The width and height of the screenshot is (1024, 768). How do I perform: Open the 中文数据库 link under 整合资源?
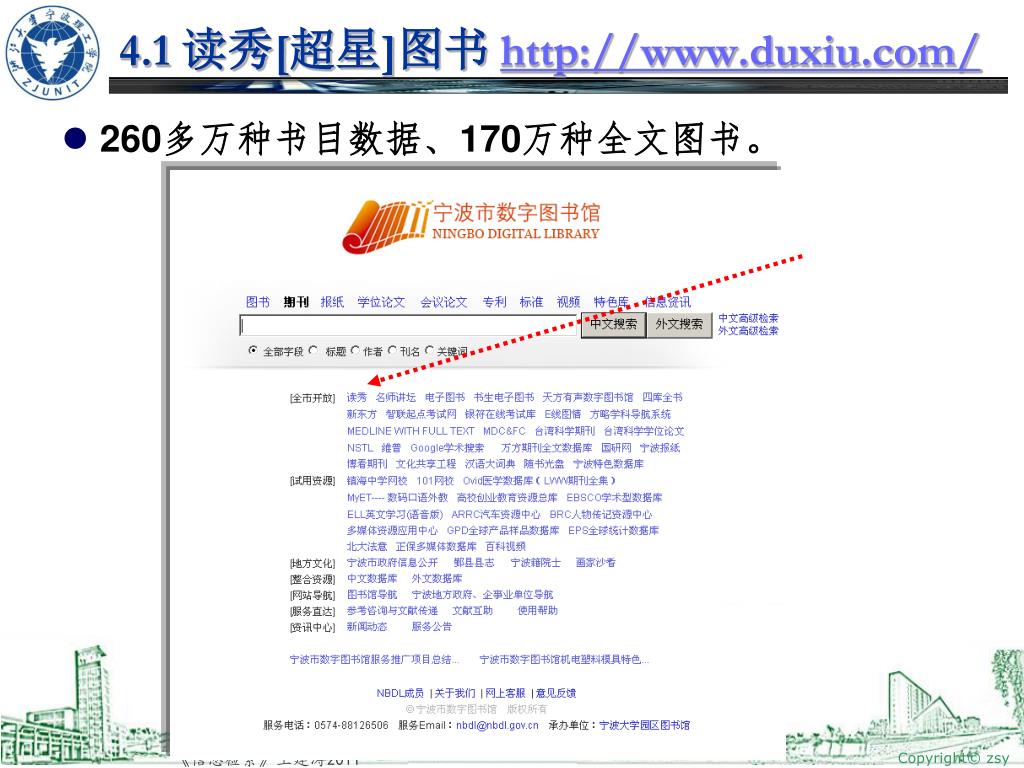click(372, 579)
